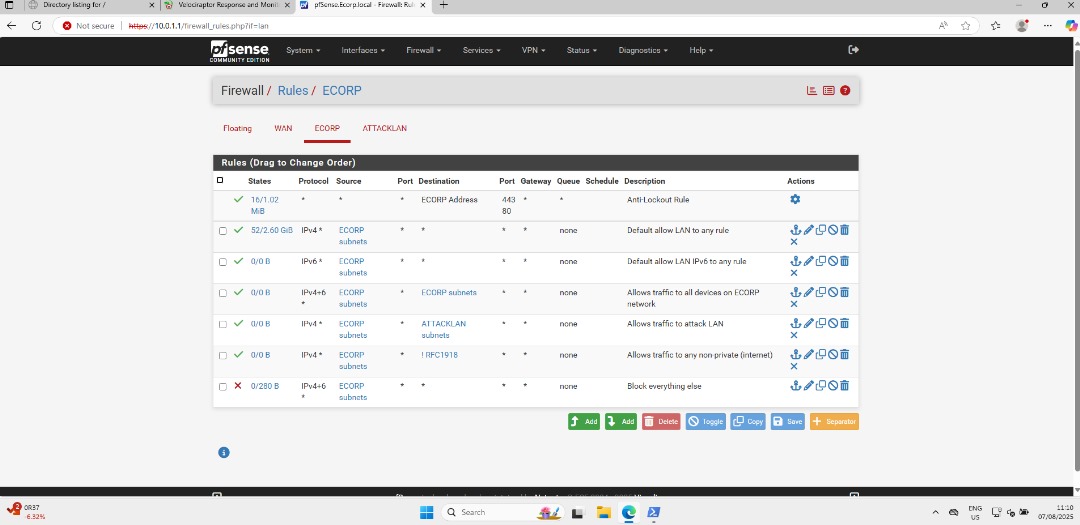Open the Rules breadcrumb link

[293, 90]
